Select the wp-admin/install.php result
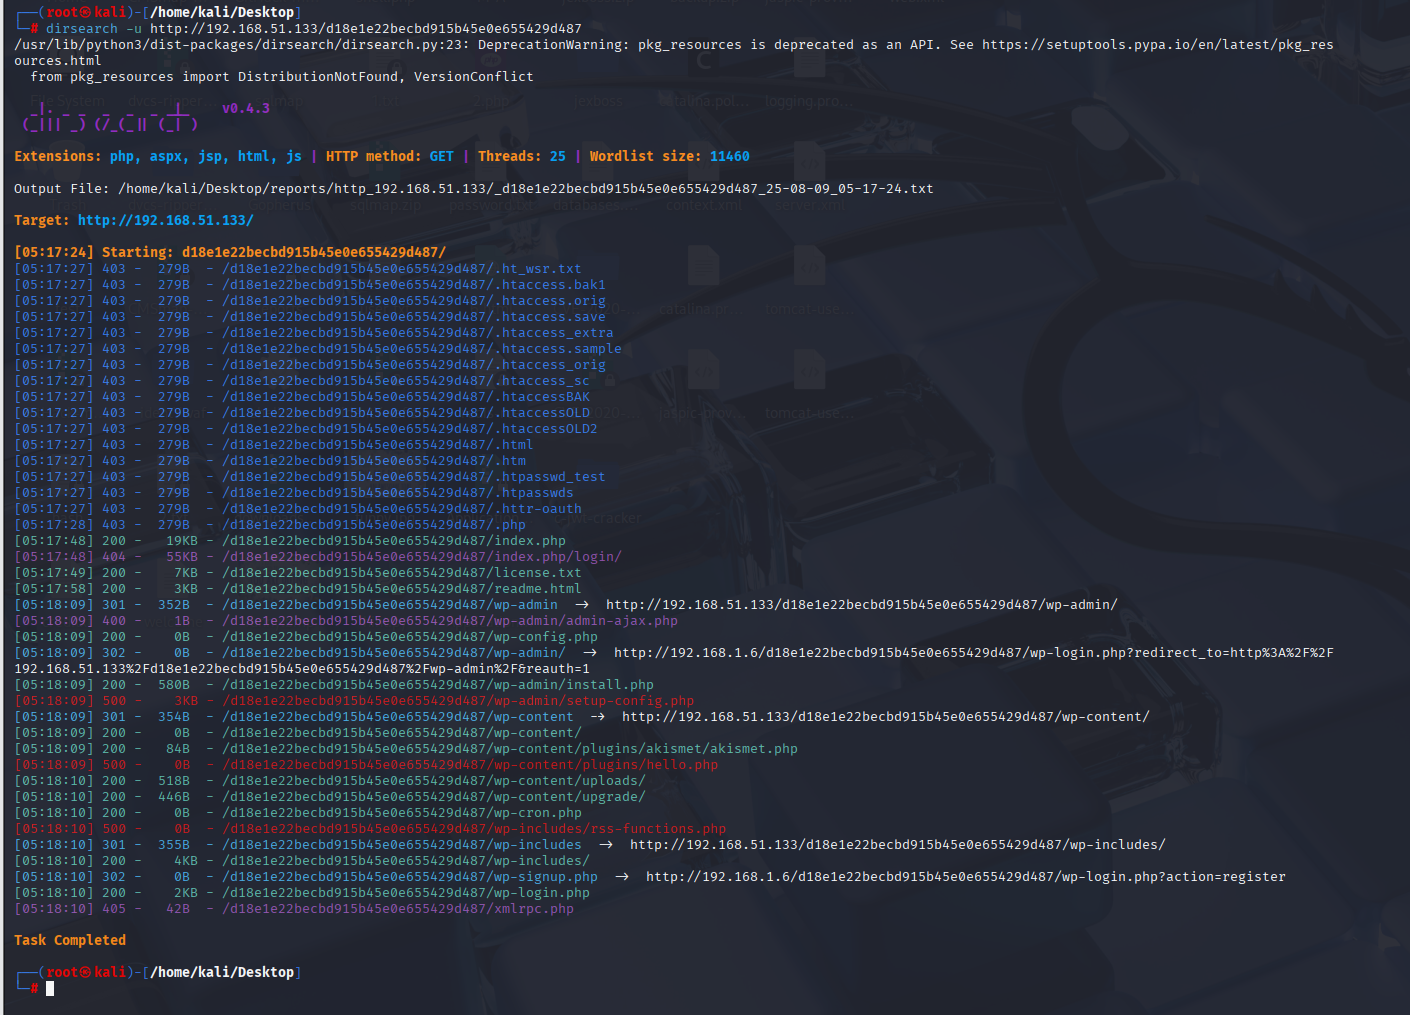Viewport: 1410px width, 1015px height. [334, 684]
